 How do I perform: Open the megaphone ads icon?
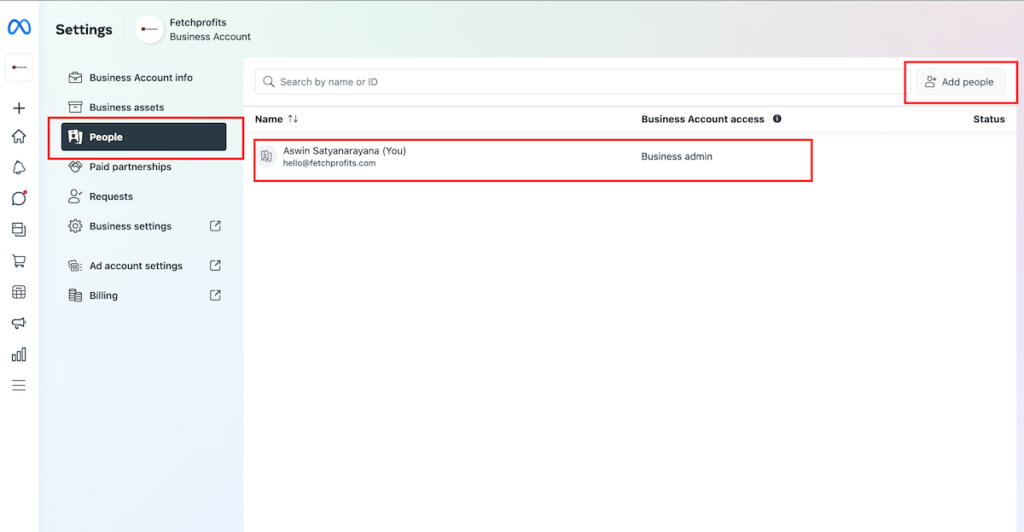coord(19,323)
